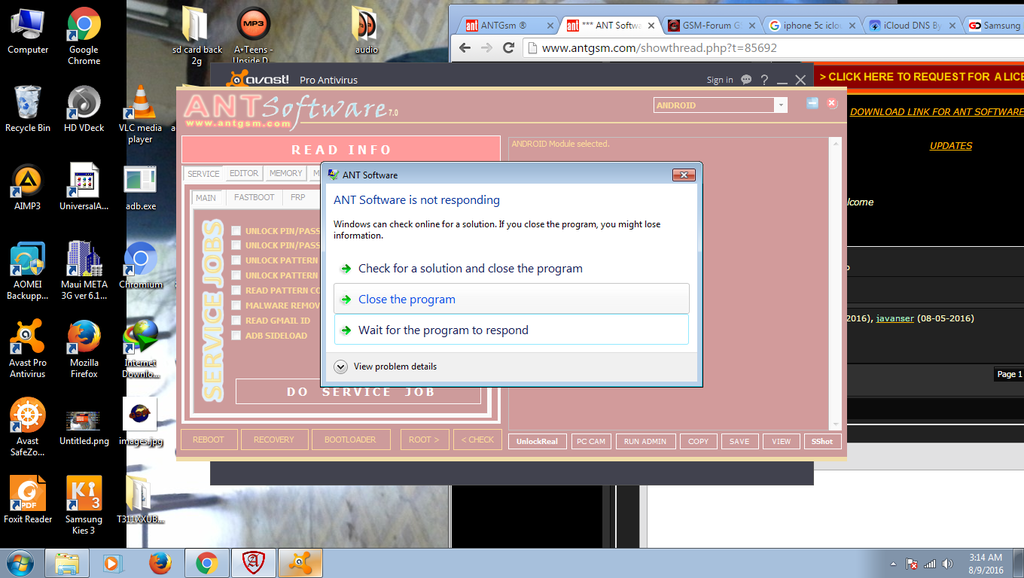Image resolution: width=1024 pixels, height=578 pixels.
Task: Show hidden tray icons arrow
Action: [x=893, y=564]
